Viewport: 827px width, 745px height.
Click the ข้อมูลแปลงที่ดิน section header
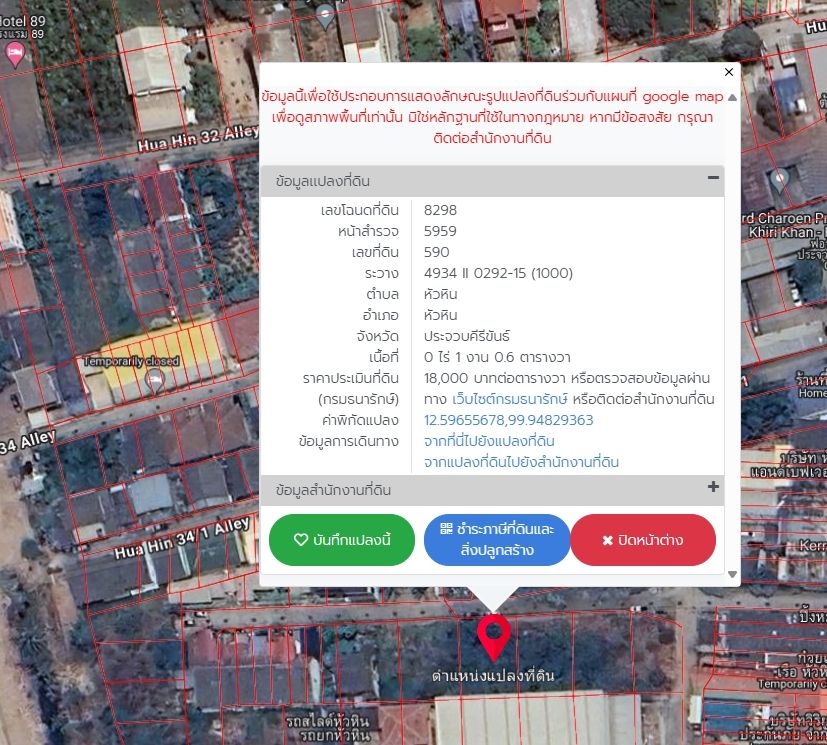tap(492, 181)
